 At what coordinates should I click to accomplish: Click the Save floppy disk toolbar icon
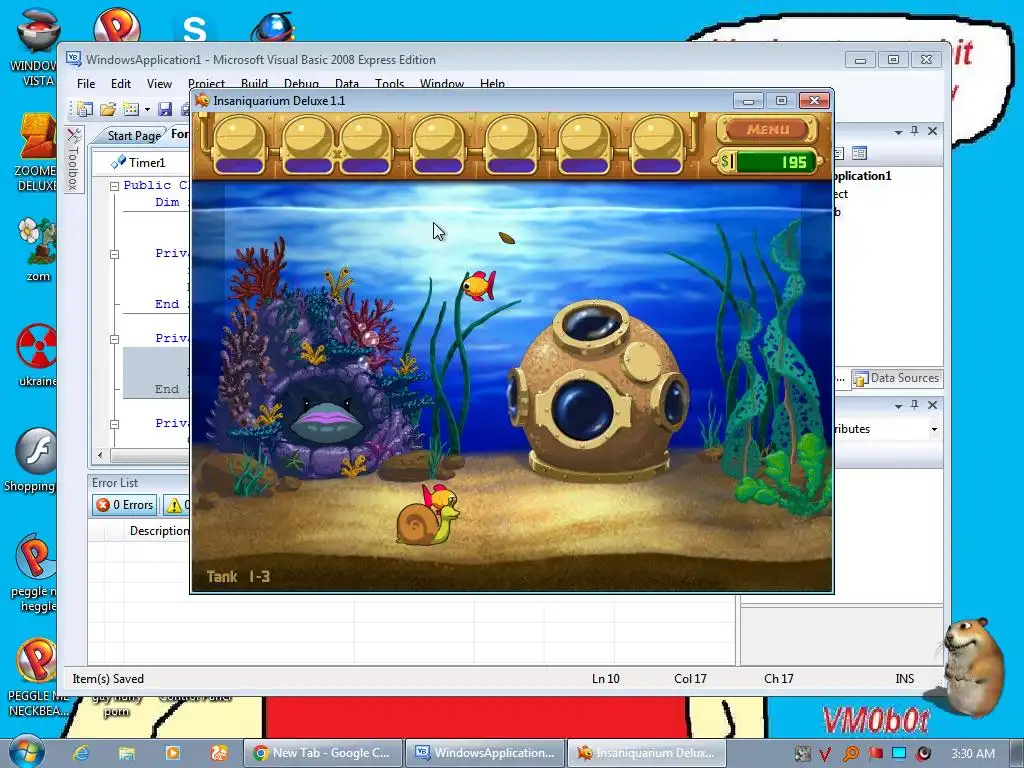[x=165, y=109]
